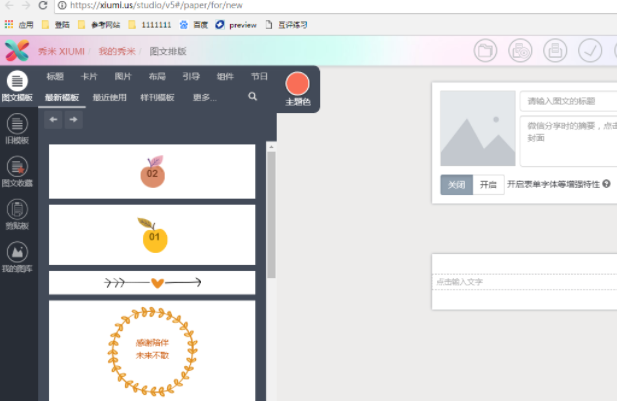
Task: Open the 应用 apps grid bookmark
Action: tap(19, 25)
